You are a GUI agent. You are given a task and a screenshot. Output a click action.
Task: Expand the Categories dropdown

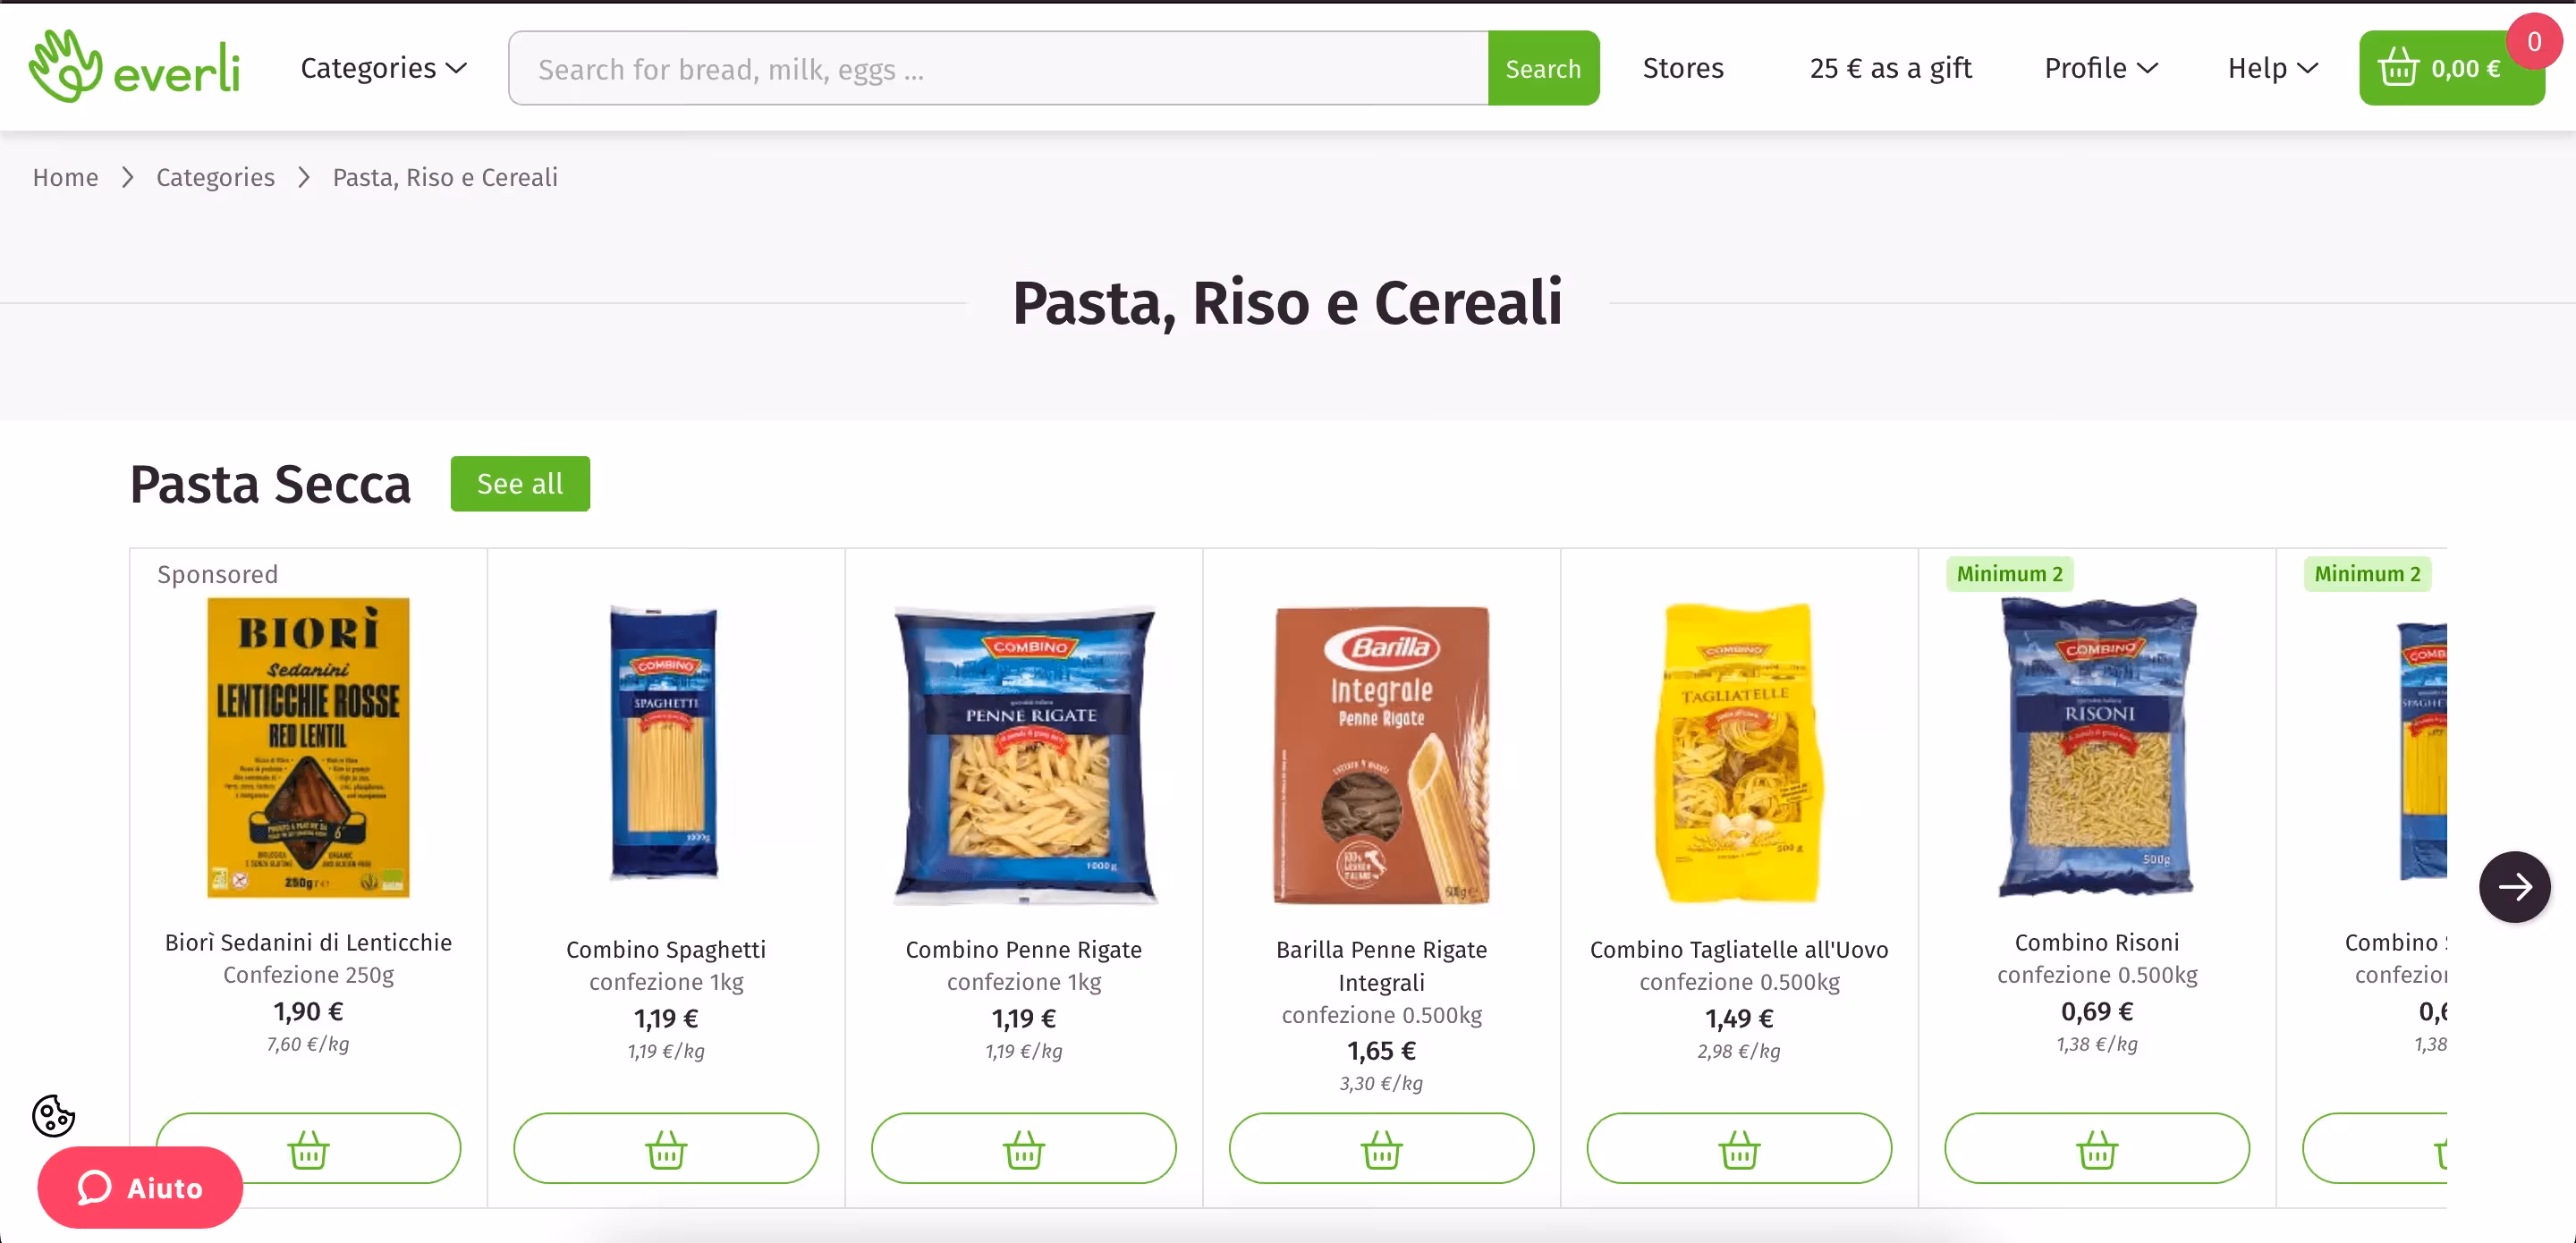(x=383, y=67)
